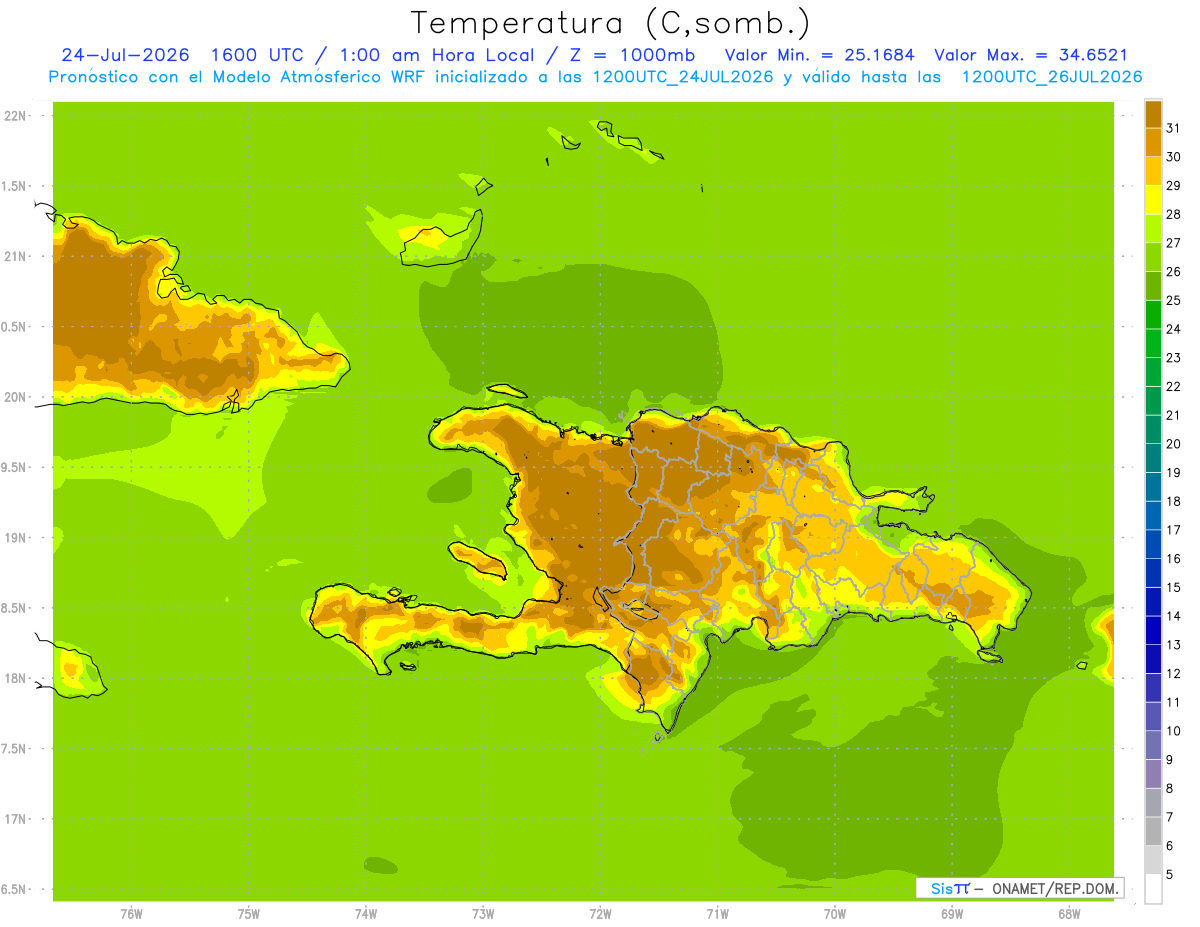The image size is (1200, 927).
Task: Click the dark brown legend swatch above 31
Action: click(1153, 113)
